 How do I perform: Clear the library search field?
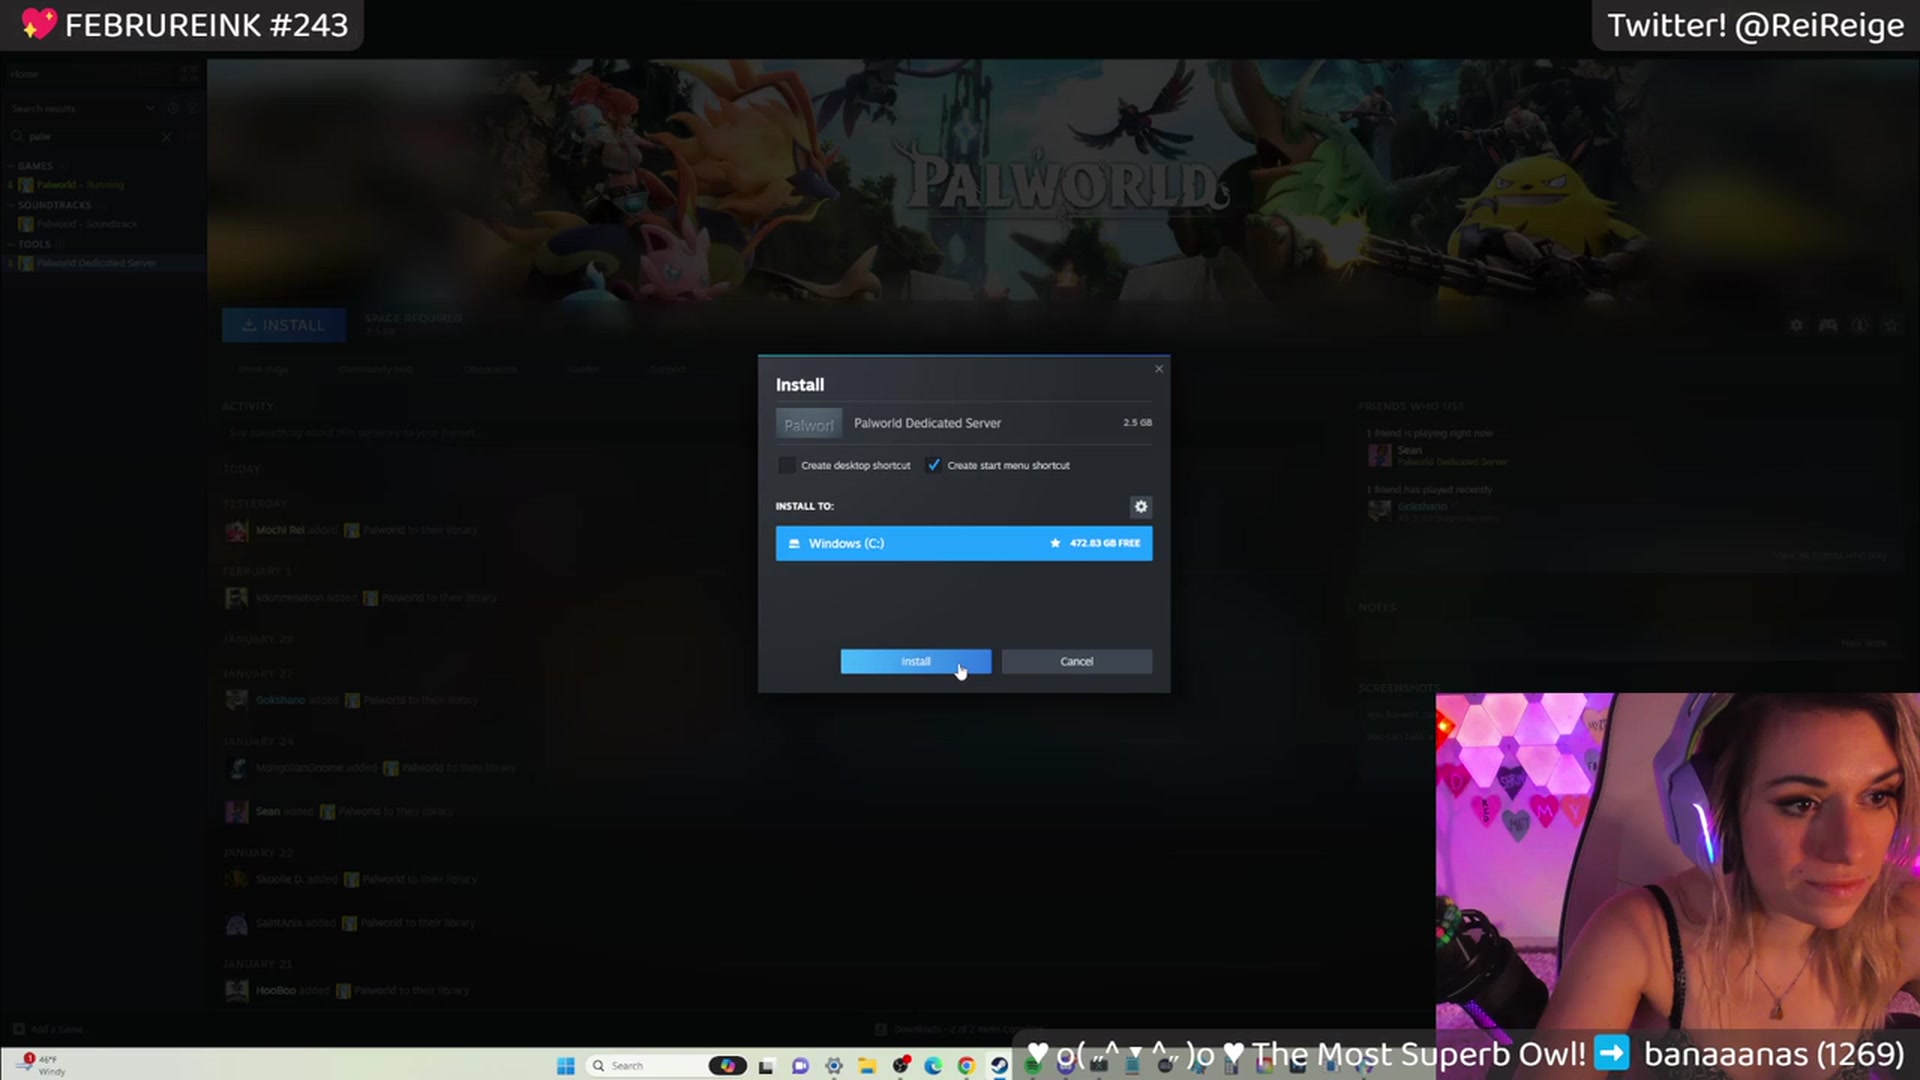(166, 136)
